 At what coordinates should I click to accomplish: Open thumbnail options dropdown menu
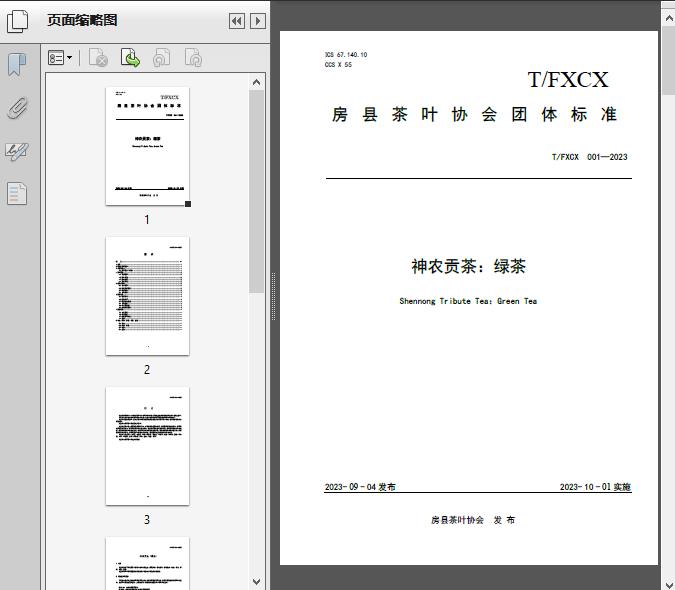coord(60,58)
